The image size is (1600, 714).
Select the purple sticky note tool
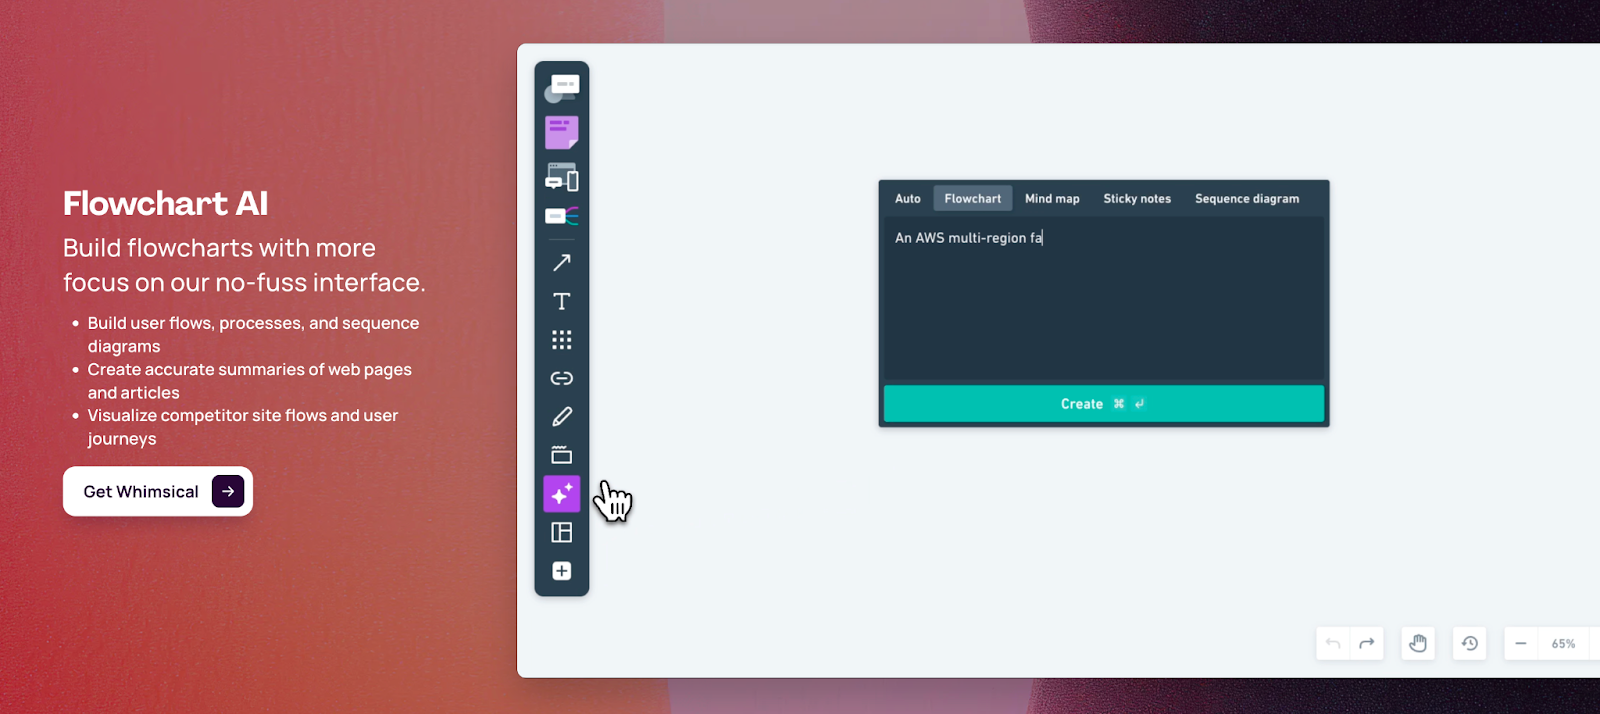pyautogui.click(x=561, y=132)
